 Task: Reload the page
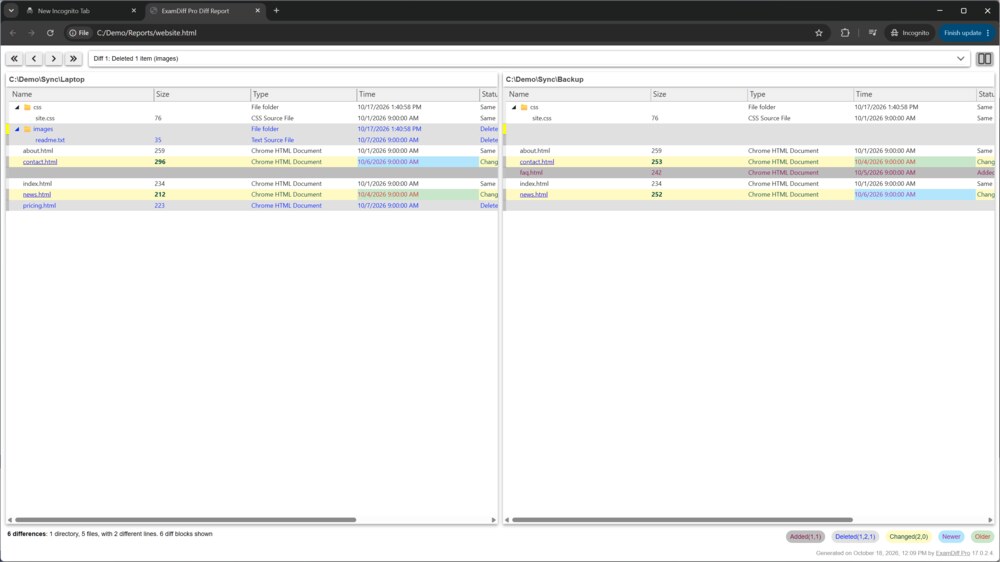point(50,33)
